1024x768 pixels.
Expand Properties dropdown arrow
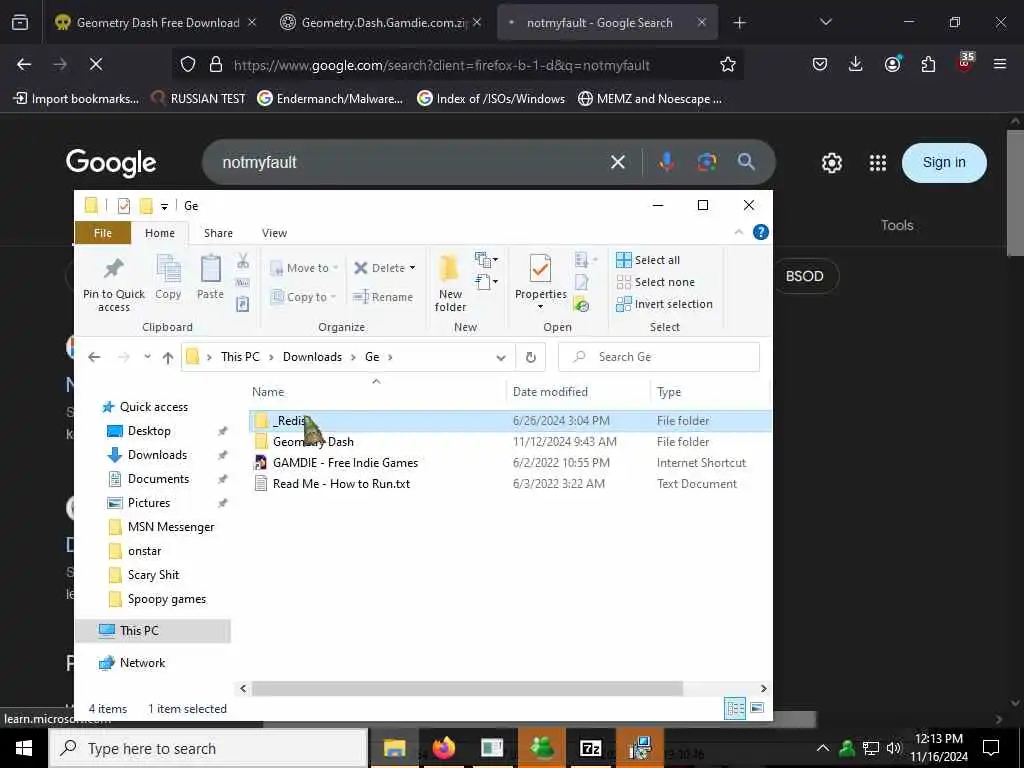coord(540,307)
